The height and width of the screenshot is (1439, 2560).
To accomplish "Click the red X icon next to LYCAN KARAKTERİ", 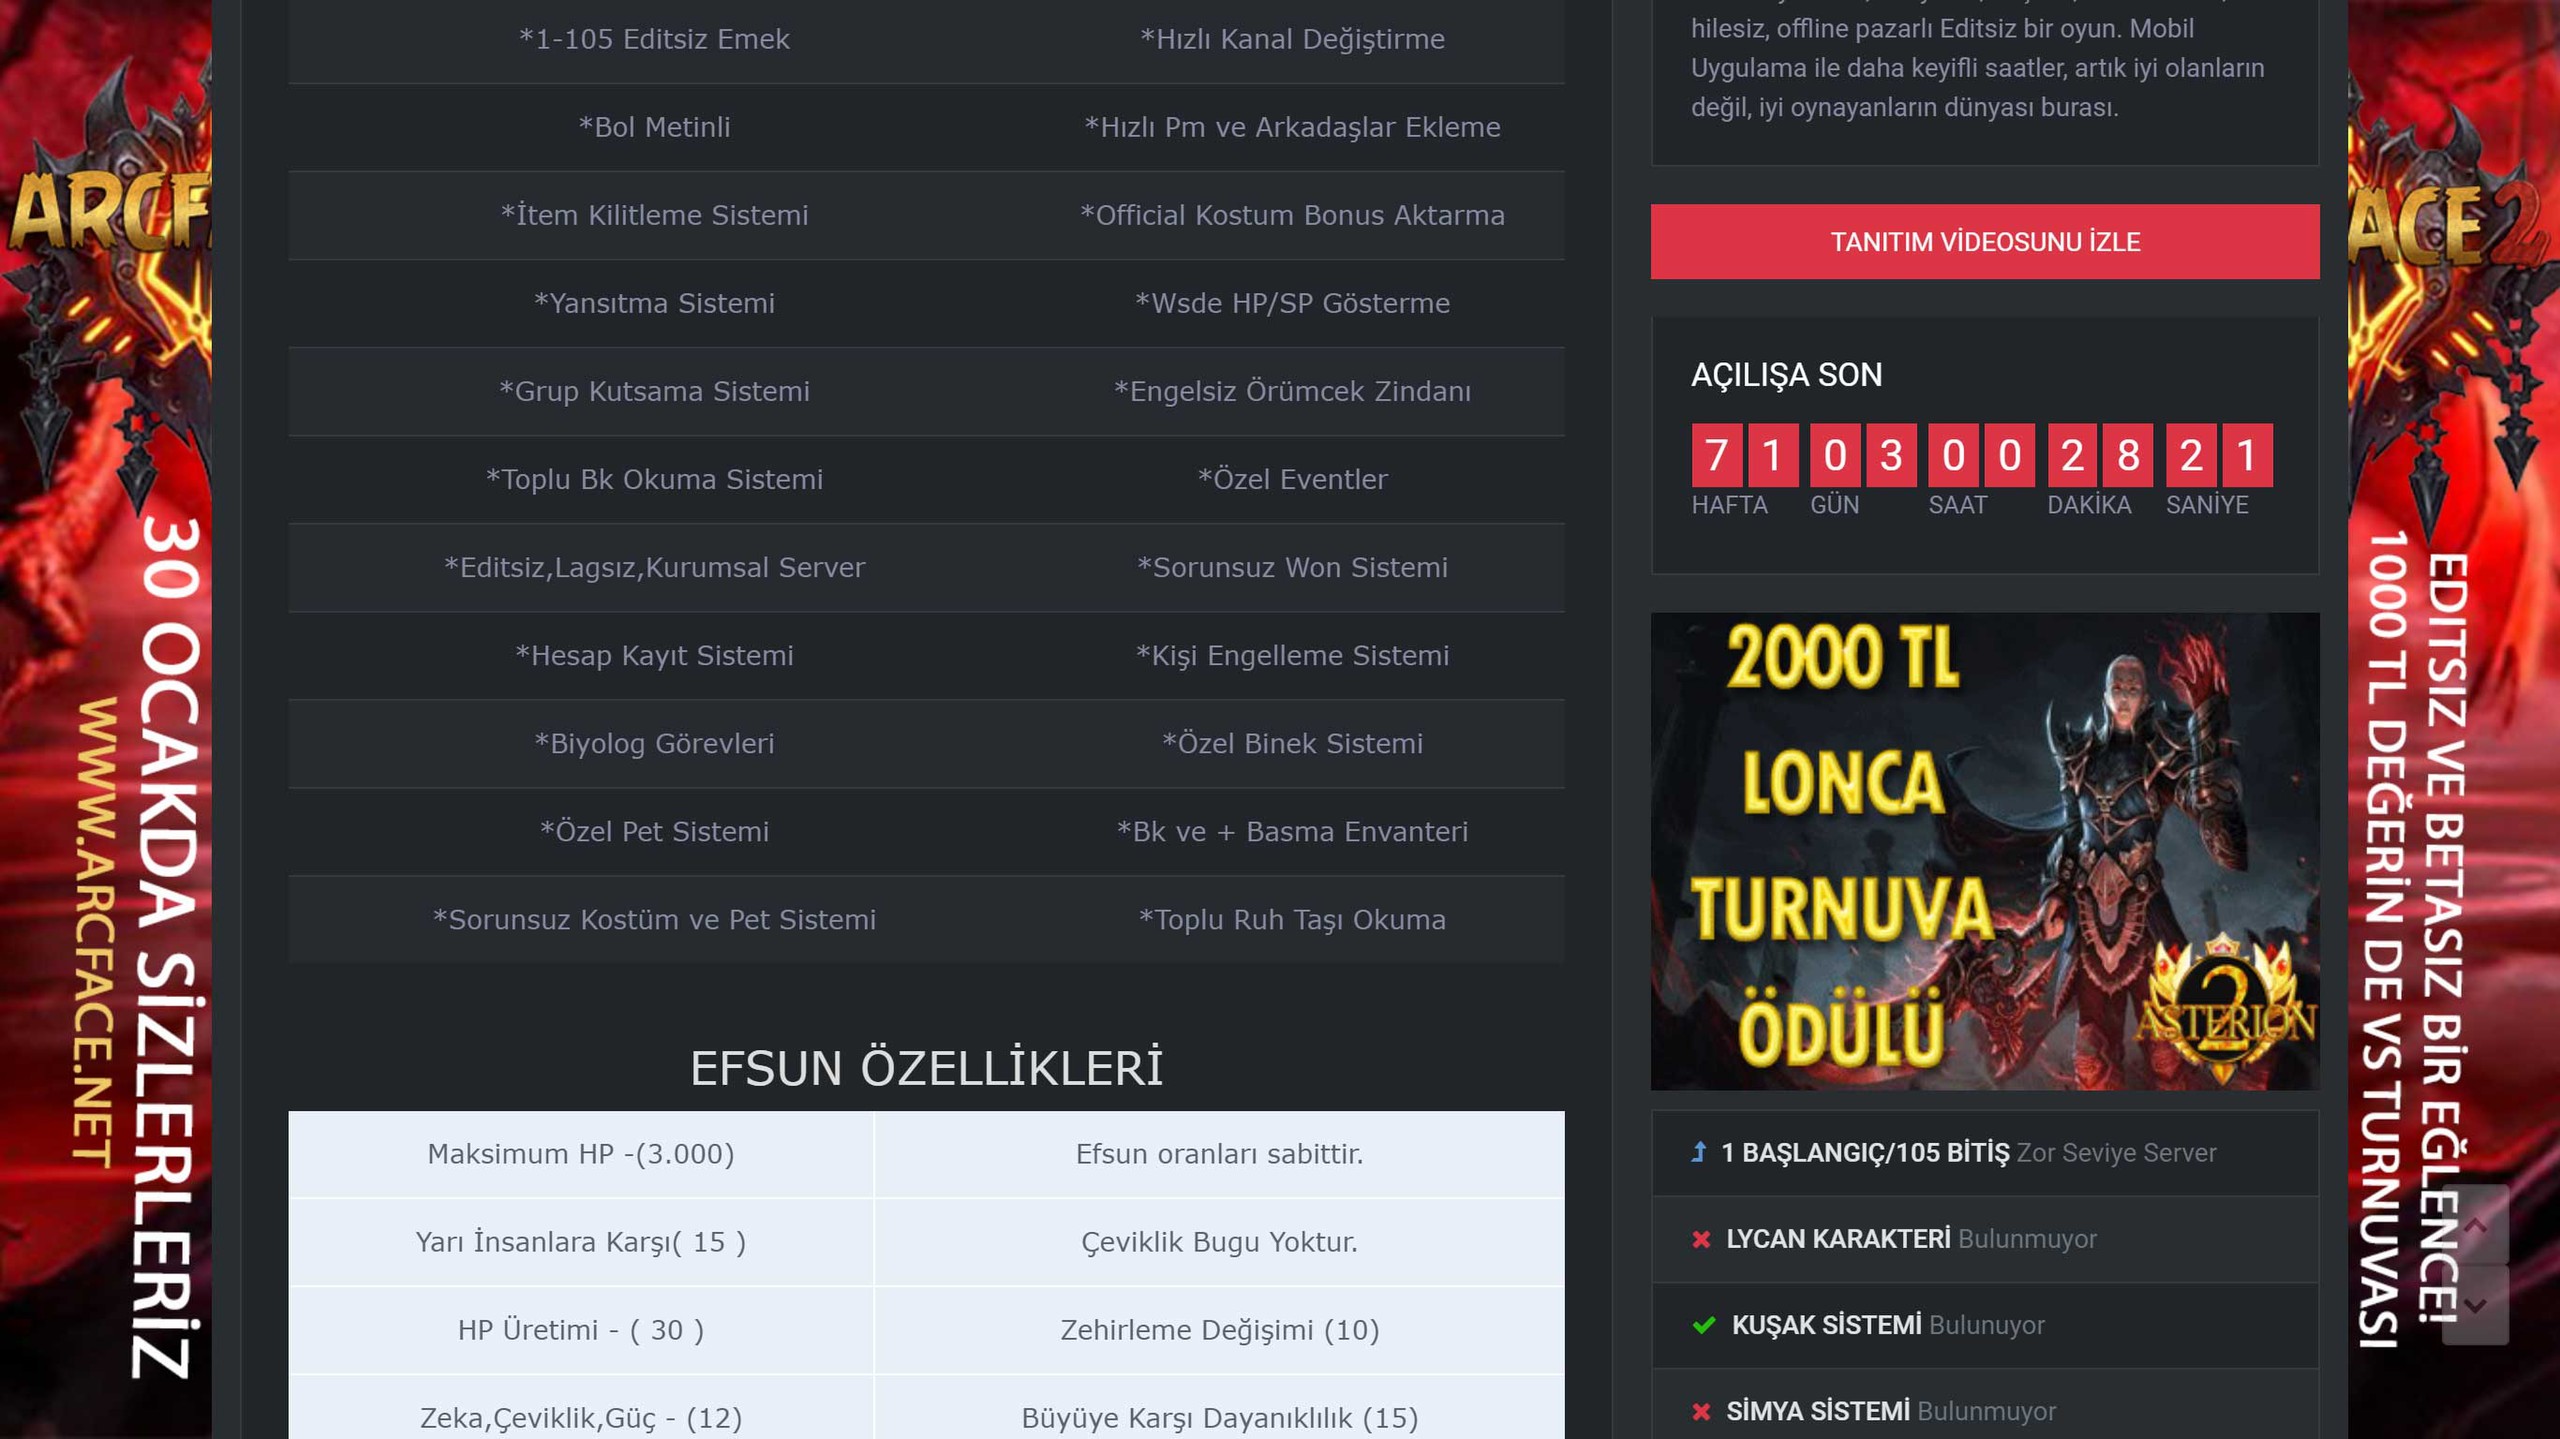I will click(x=1701, y=1239).
